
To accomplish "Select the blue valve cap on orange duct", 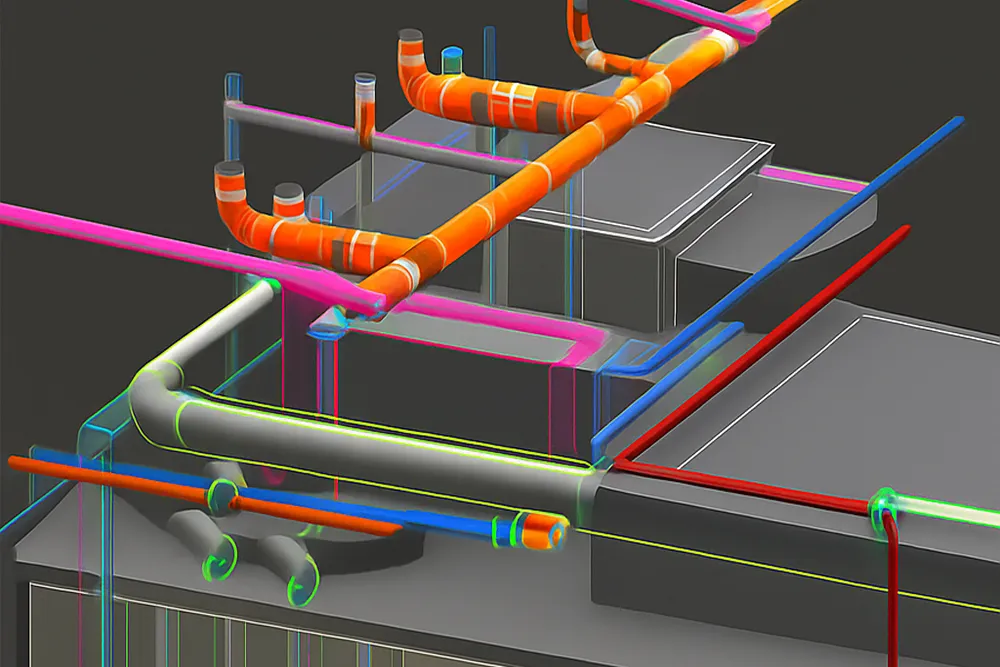I will coord(452,53).
